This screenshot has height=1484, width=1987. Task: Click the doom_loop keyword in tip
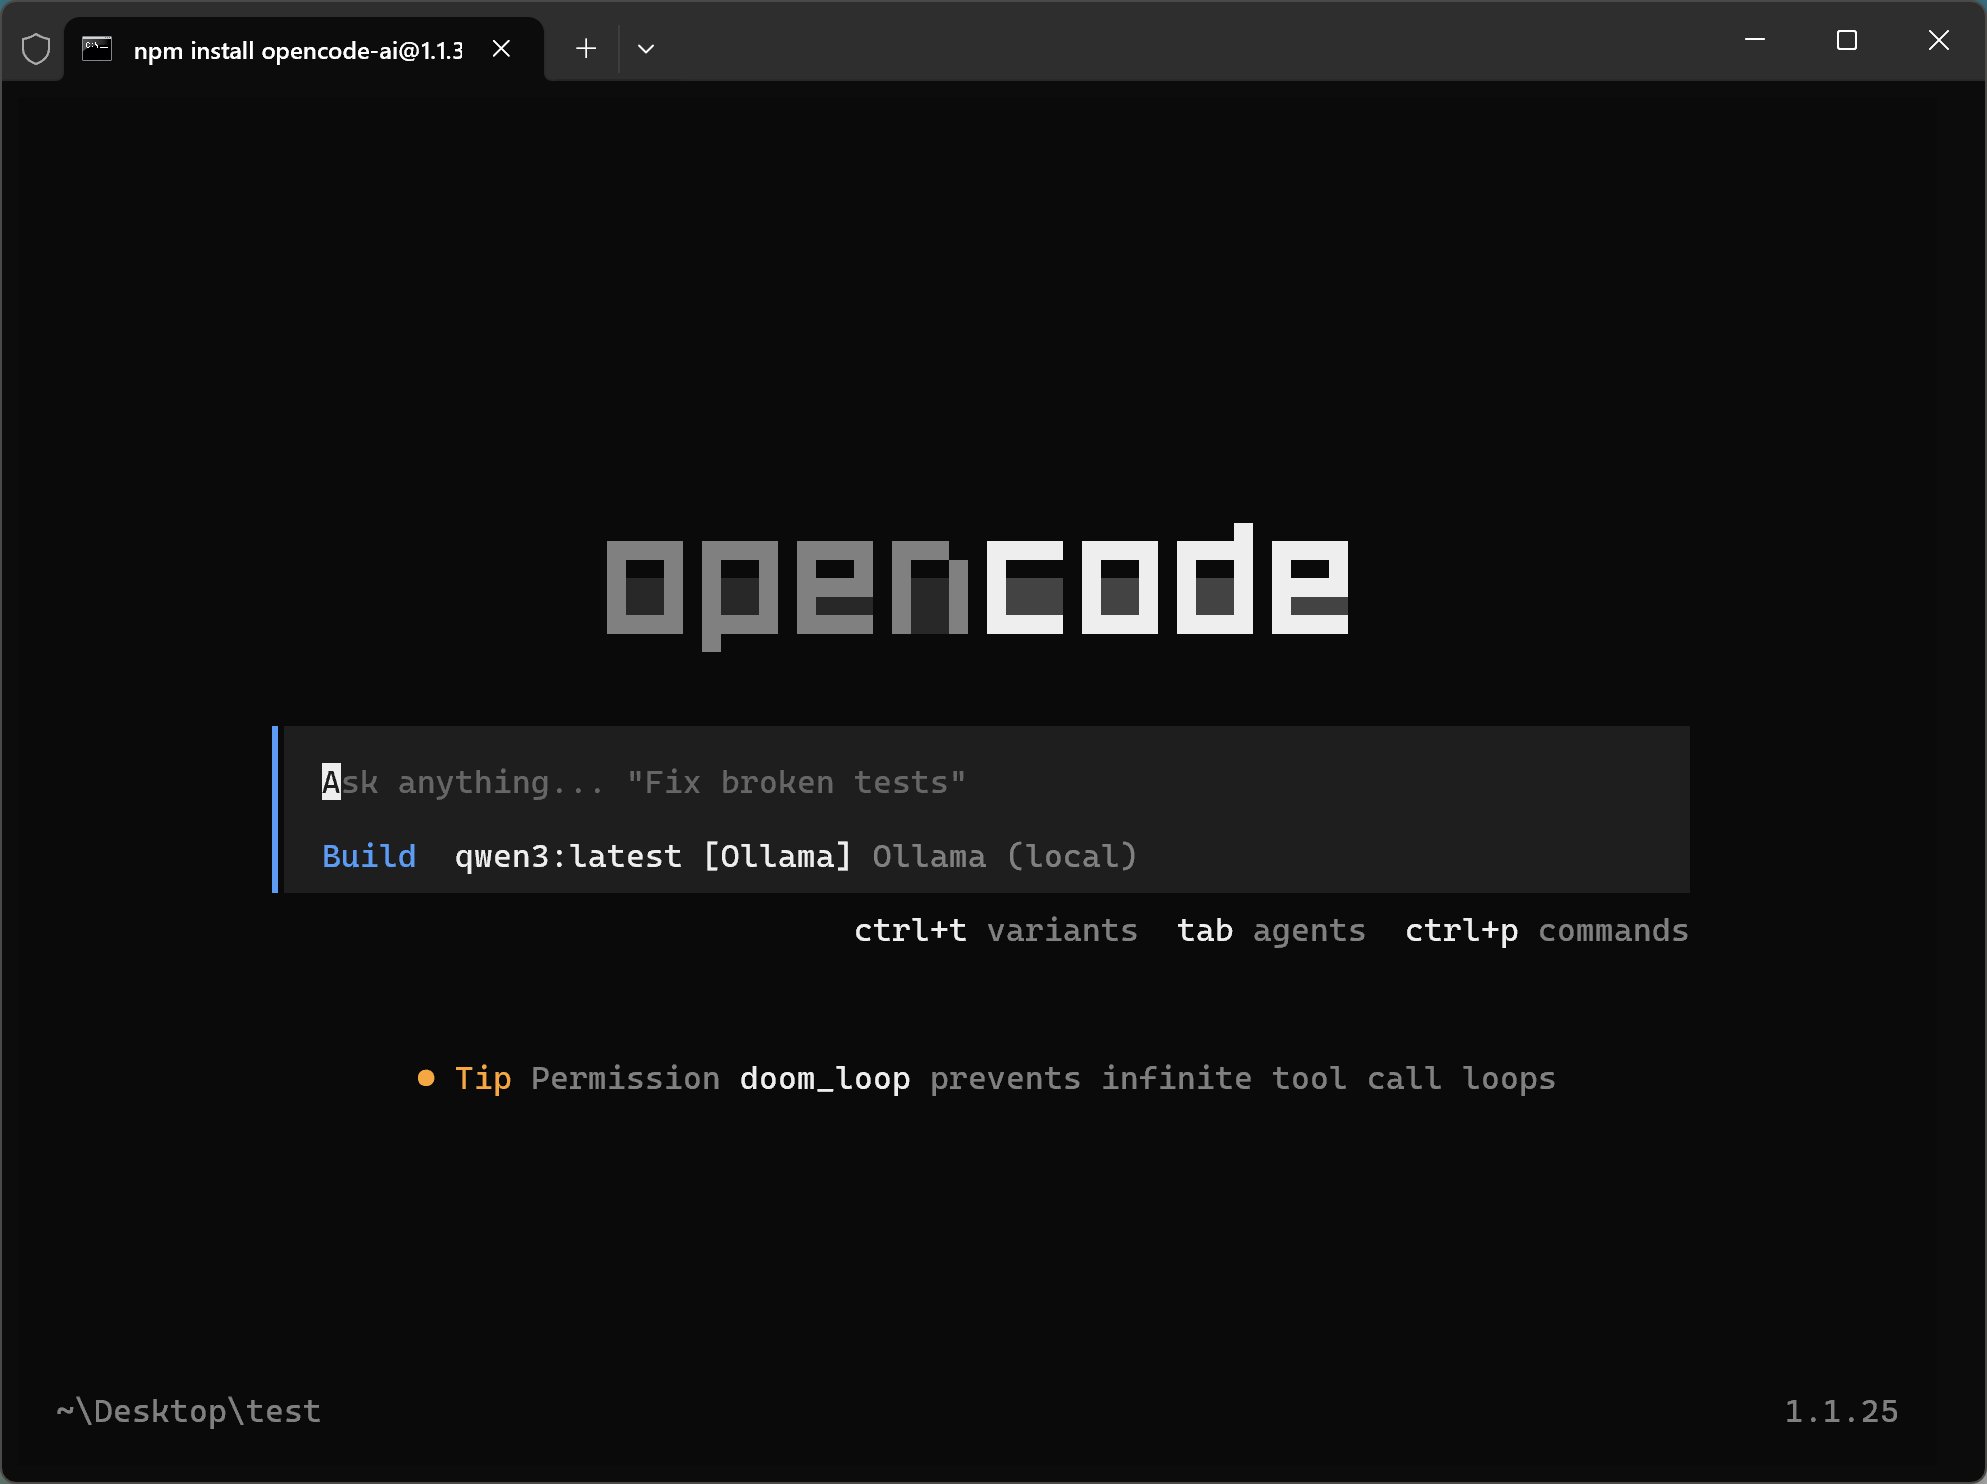(825, 1078)
